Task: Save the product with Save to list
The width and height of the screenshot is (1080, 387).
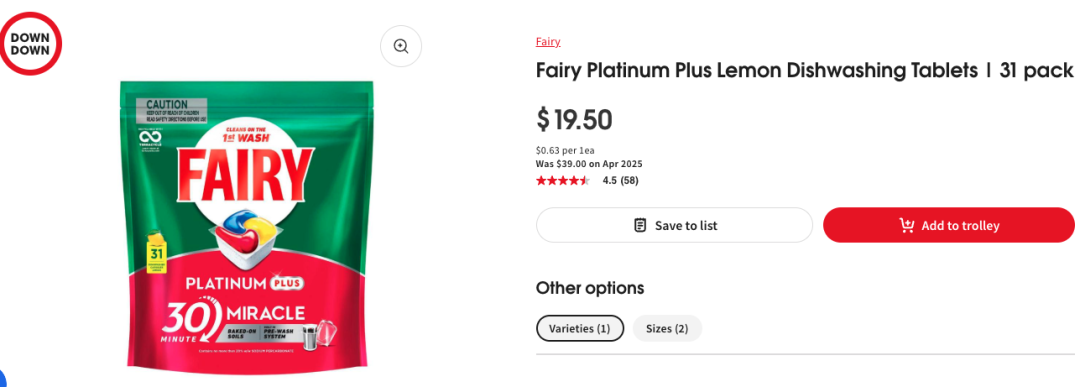Action: tap(674, 225)
